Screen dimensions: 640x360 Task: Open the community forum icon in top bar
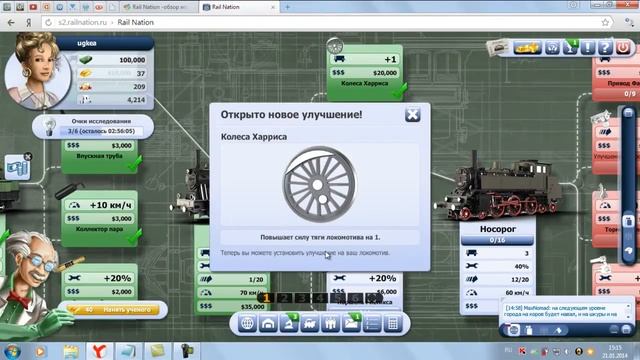click(x=552, y=48)
